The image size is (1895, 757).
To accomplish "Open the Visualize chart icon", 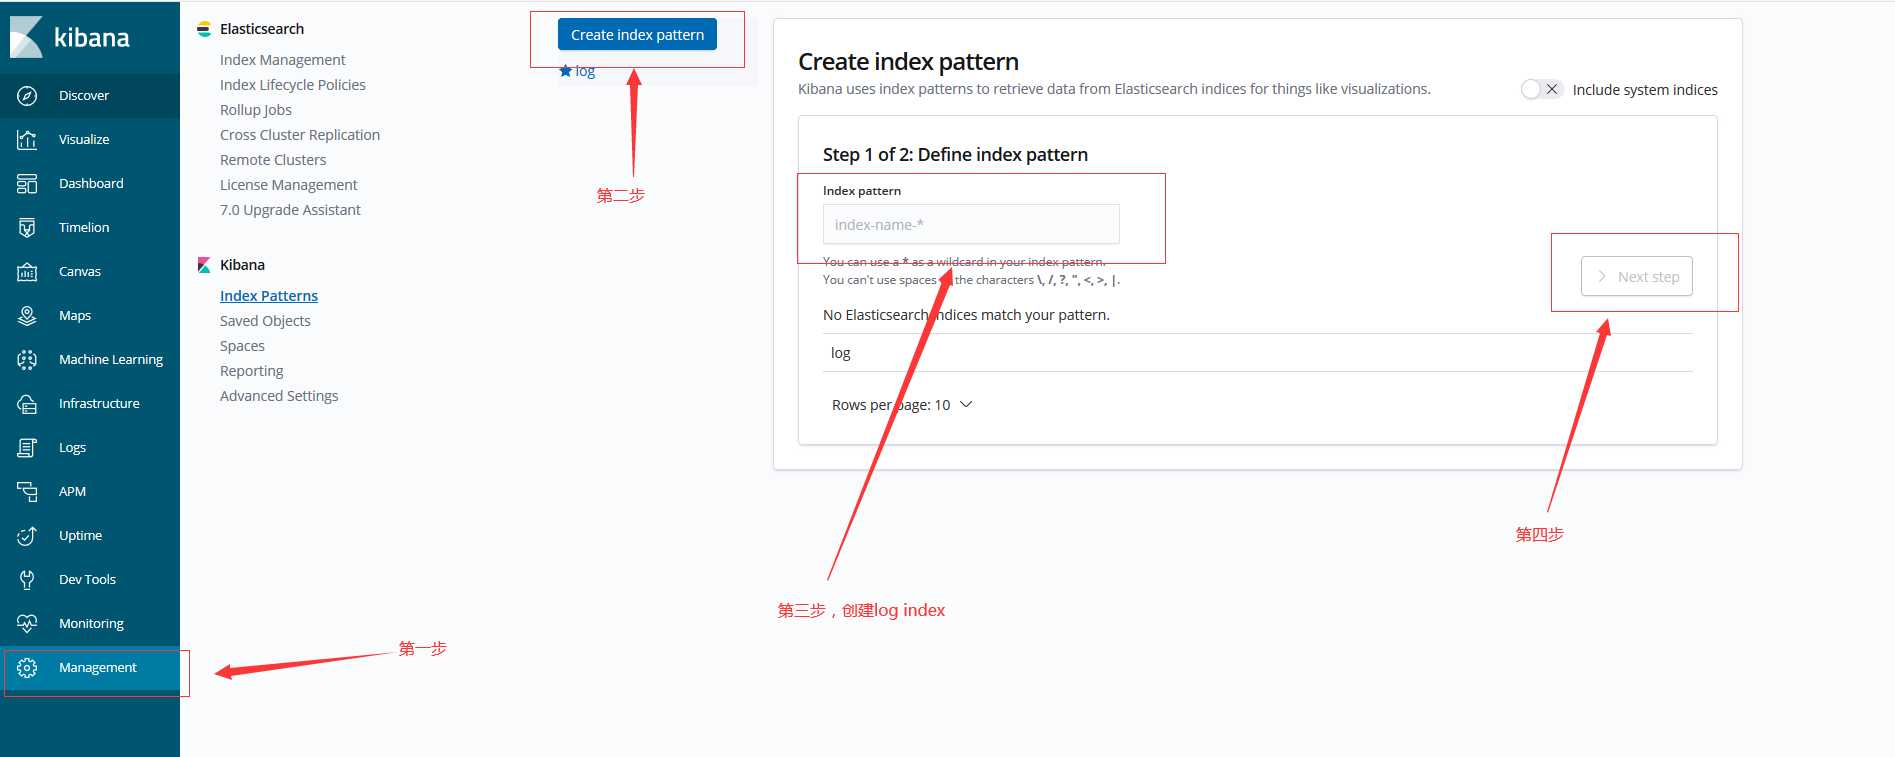I will [x=27, y=140].
